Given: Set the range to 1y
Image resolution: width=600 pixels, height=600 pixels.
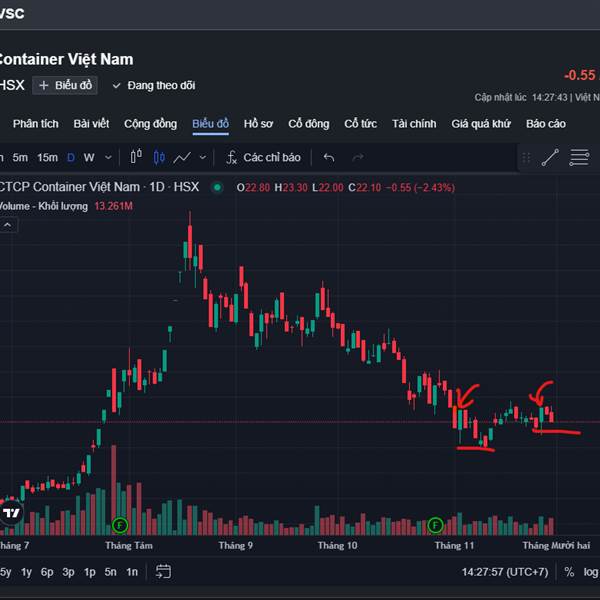Looking at the screenshot, I should pos(26,572).
